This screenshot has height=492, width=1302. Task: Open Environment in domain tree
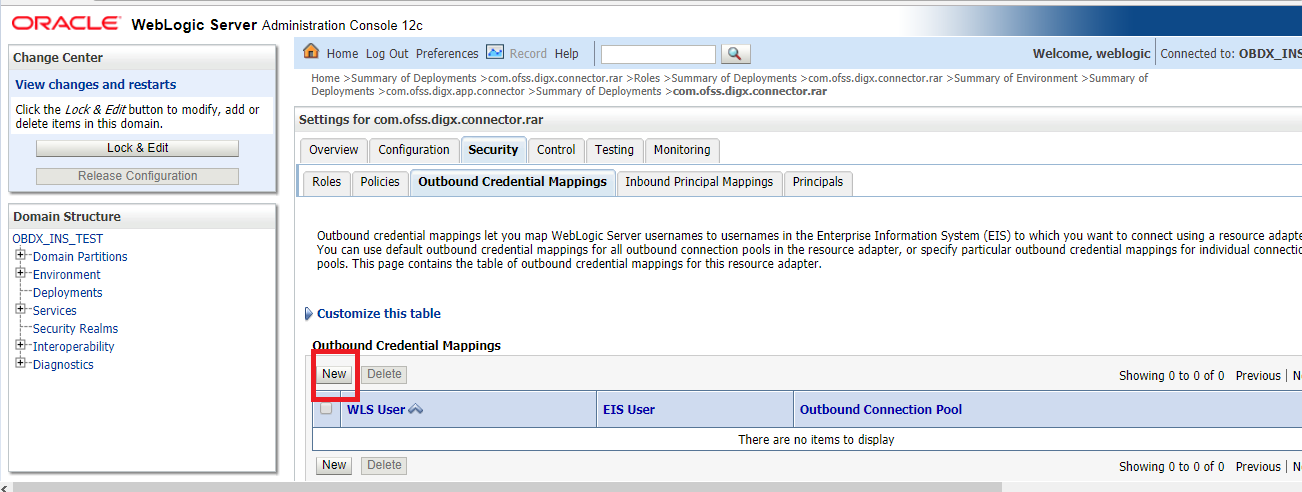click(67, 275)
